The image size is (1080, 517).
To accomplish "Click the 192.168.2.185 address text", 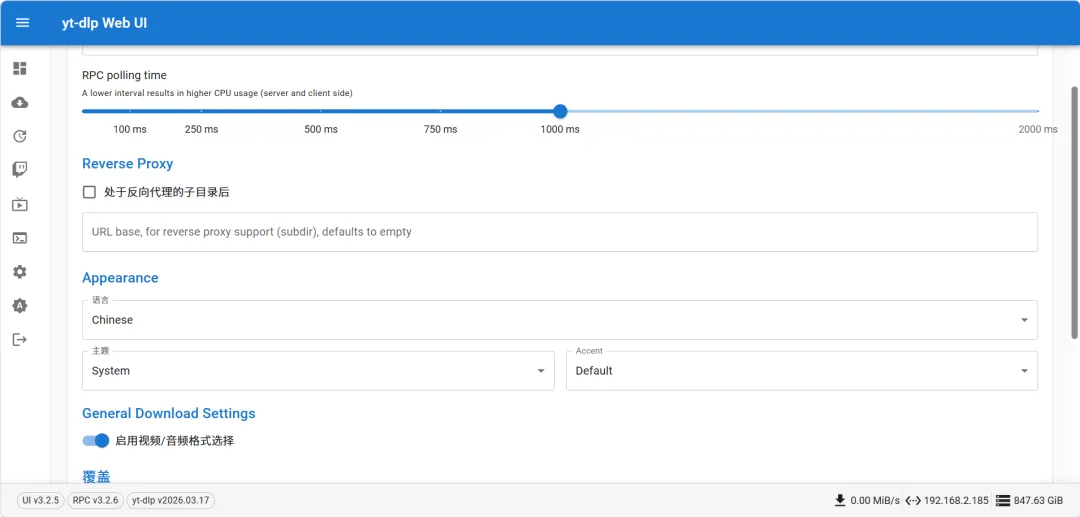I will pyautogui.click(x=956, y=500).
